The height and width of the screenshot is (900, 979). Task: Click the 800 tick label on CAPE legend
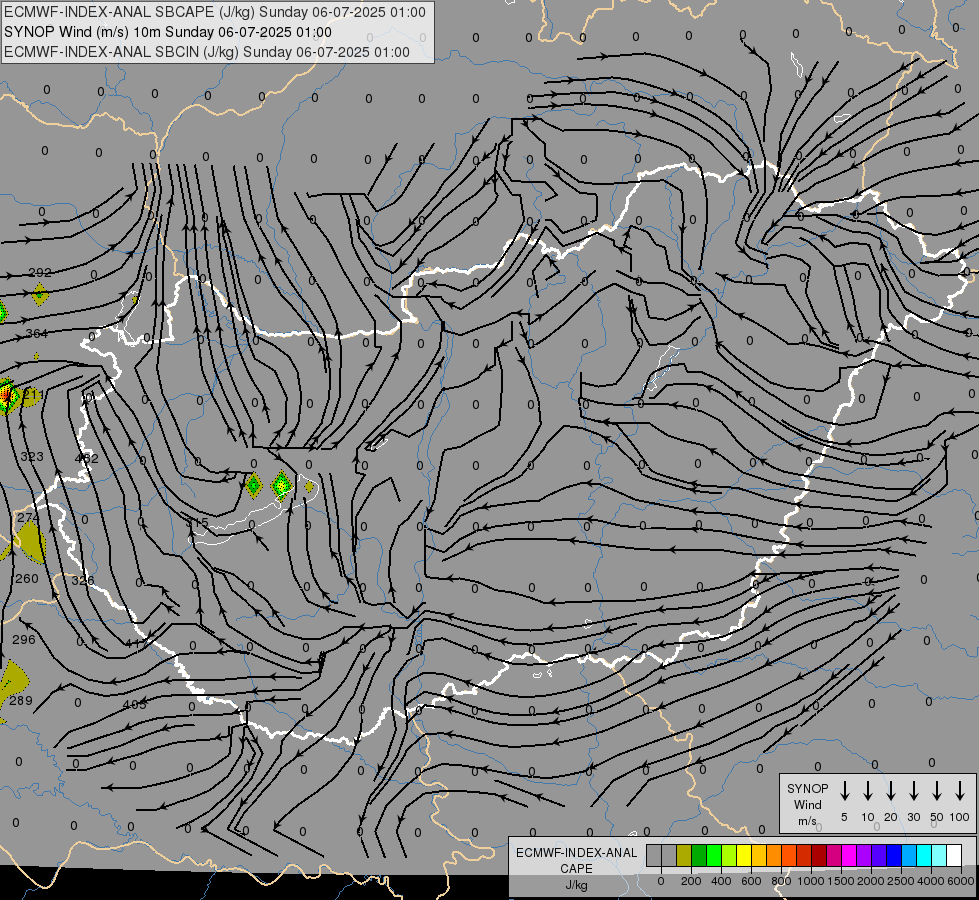pyautogui.click(x=781, y=881)
